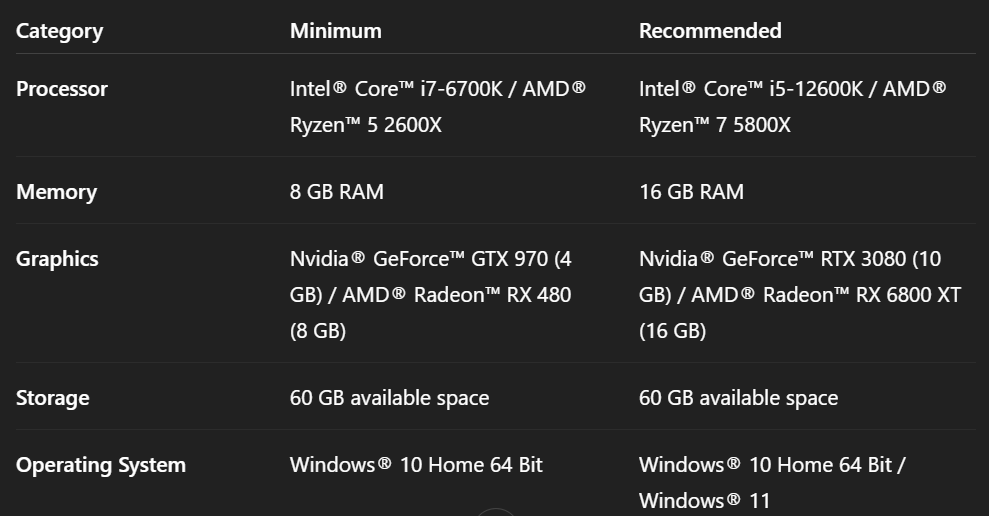This screenshot has width=989, height=516.
Task: Click the partially visible circular button at bottom
Action: coord(495,511)
